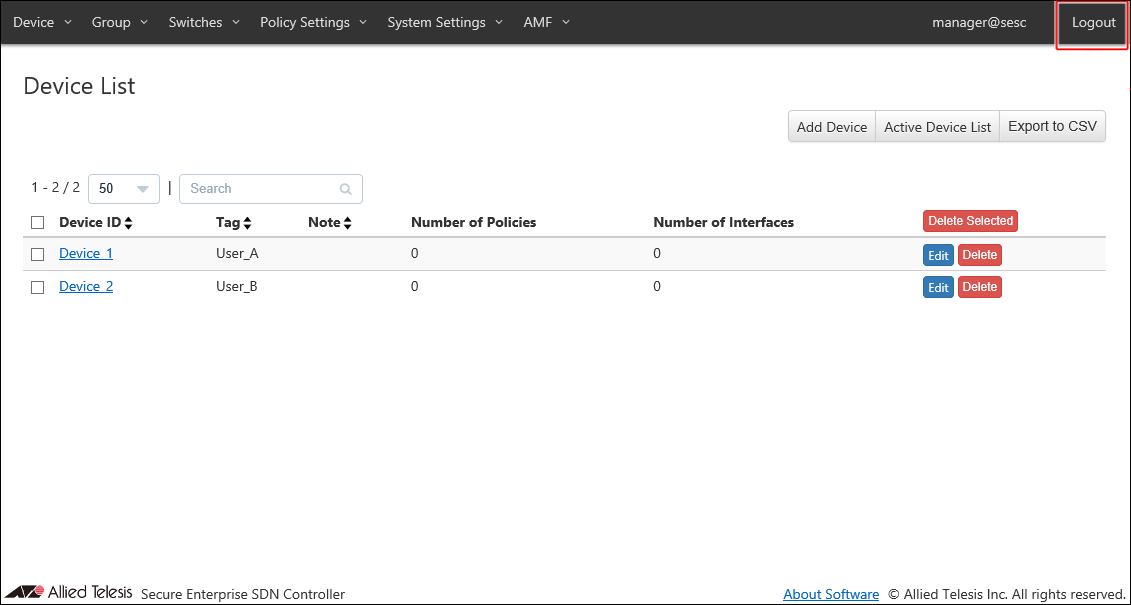Delete the Device_1 entry
The image size is (1131, 605).
tap(979, 255)
